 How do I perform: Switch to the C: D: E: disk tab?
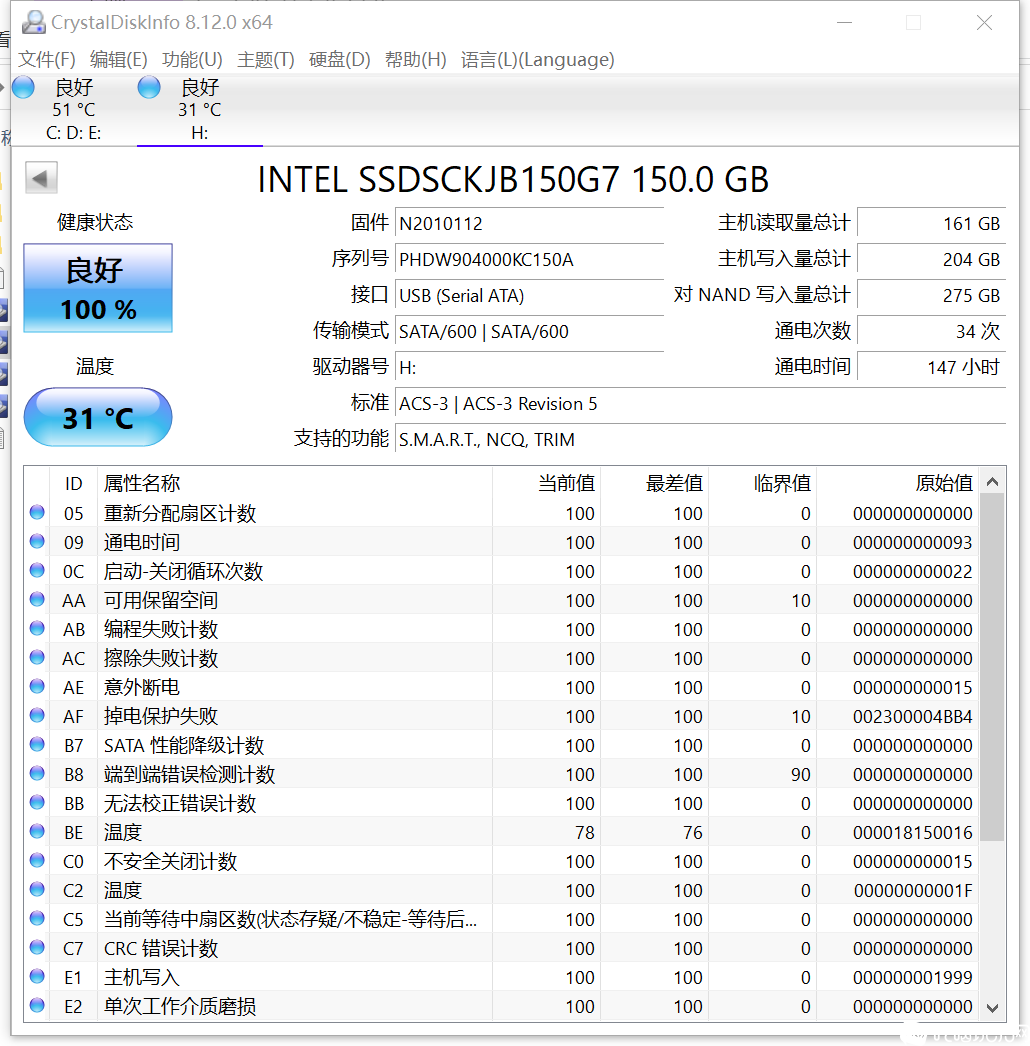pos(73,110)
